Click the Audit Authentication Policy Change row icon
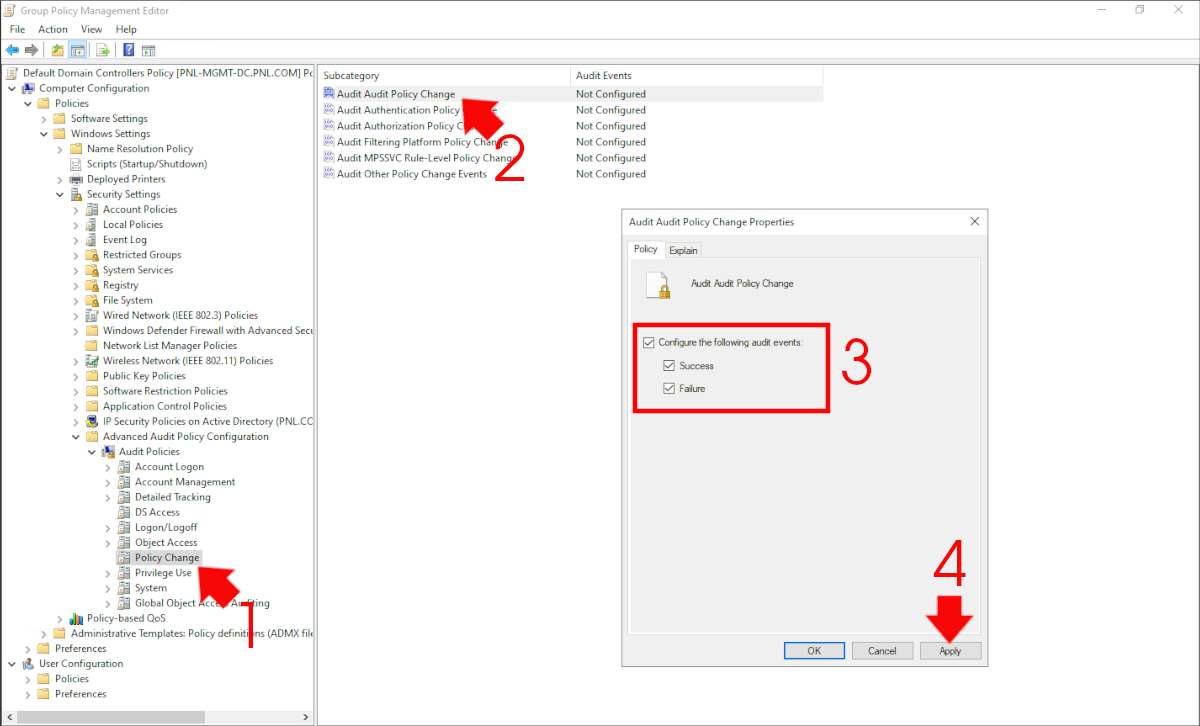This screenshot has height=726, width=1200. click(x=329, y=110)
